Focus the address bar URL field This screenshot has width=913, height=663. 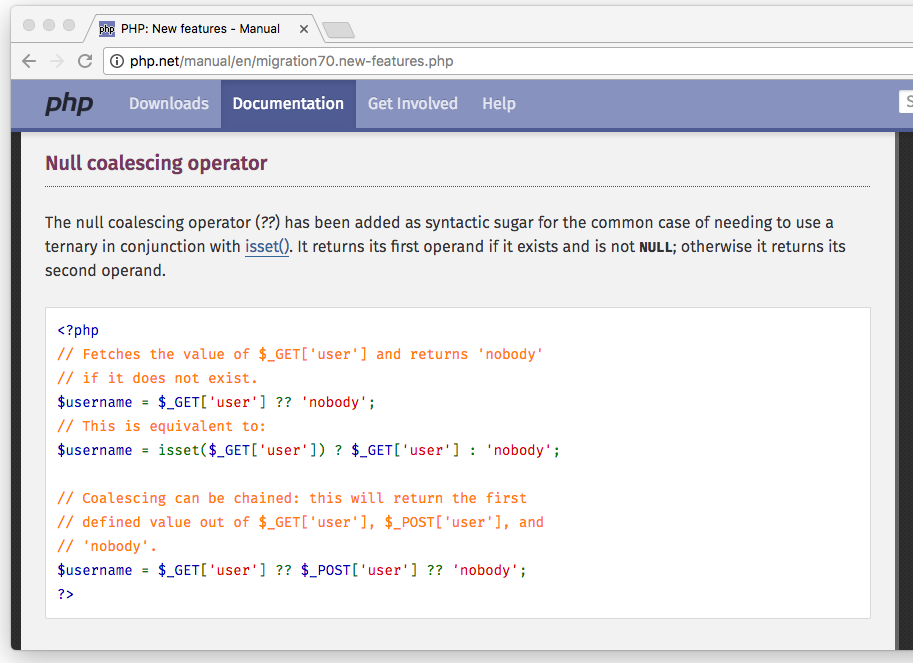[500, 61]
